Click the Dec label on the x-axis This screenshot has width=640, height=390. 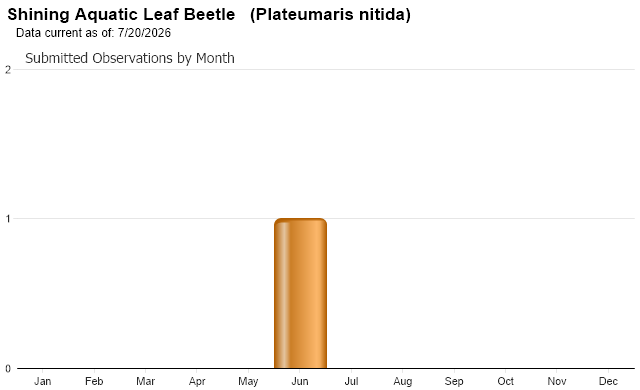click(x=608, y=381)
